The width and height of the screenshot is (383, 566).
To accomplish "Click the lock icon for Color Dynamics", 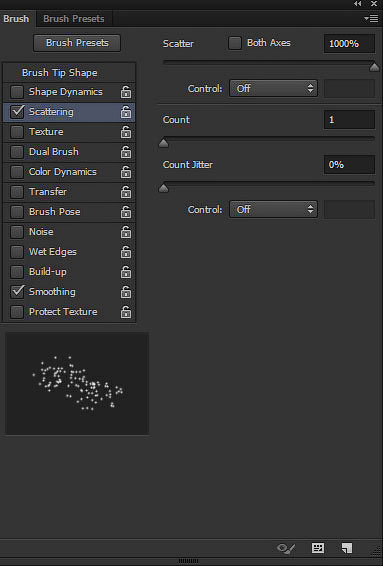I will pyautogui.click(x=126, y=172).
